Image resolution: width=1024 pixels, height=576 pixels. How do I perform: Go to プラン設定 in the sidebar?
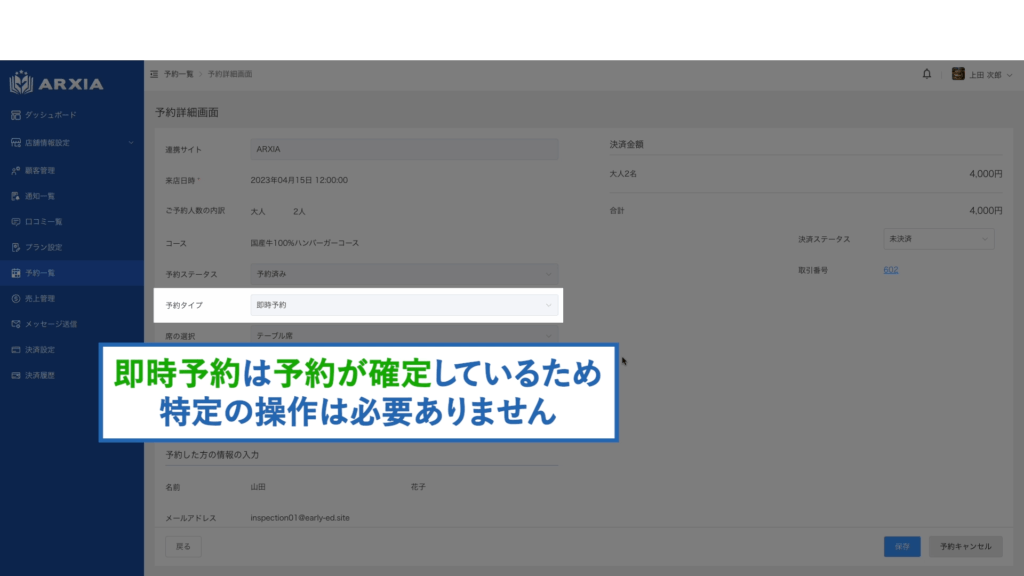click(44, 247)
